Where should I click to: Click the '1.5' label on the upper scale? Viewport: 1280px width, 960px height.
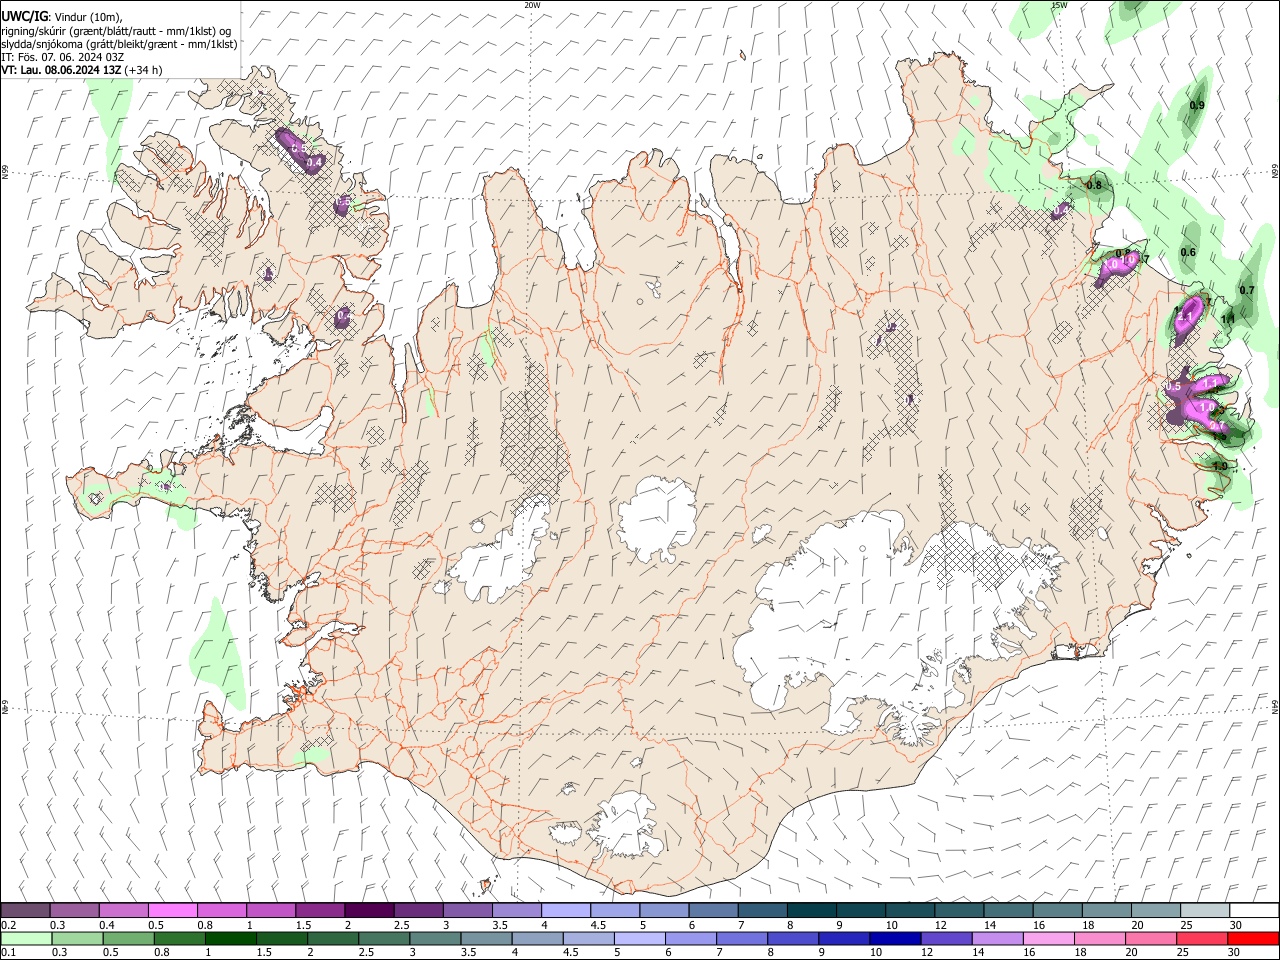click(302, 925)
